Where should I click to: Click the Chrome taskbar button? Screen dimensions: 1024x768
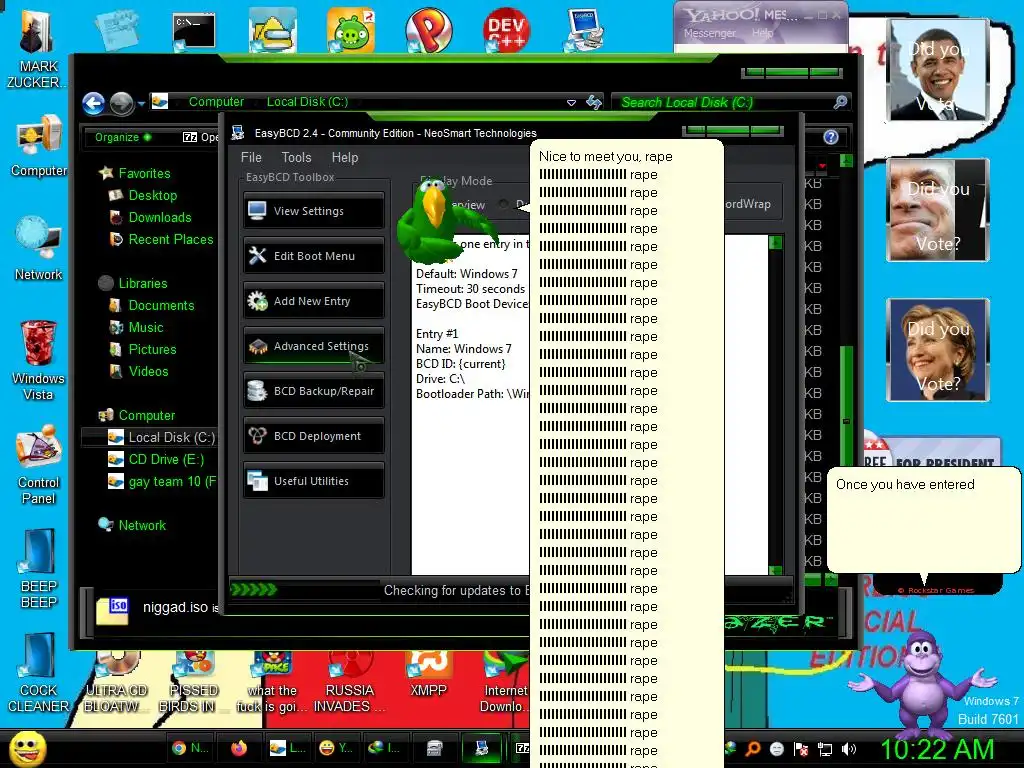(189, 748)
